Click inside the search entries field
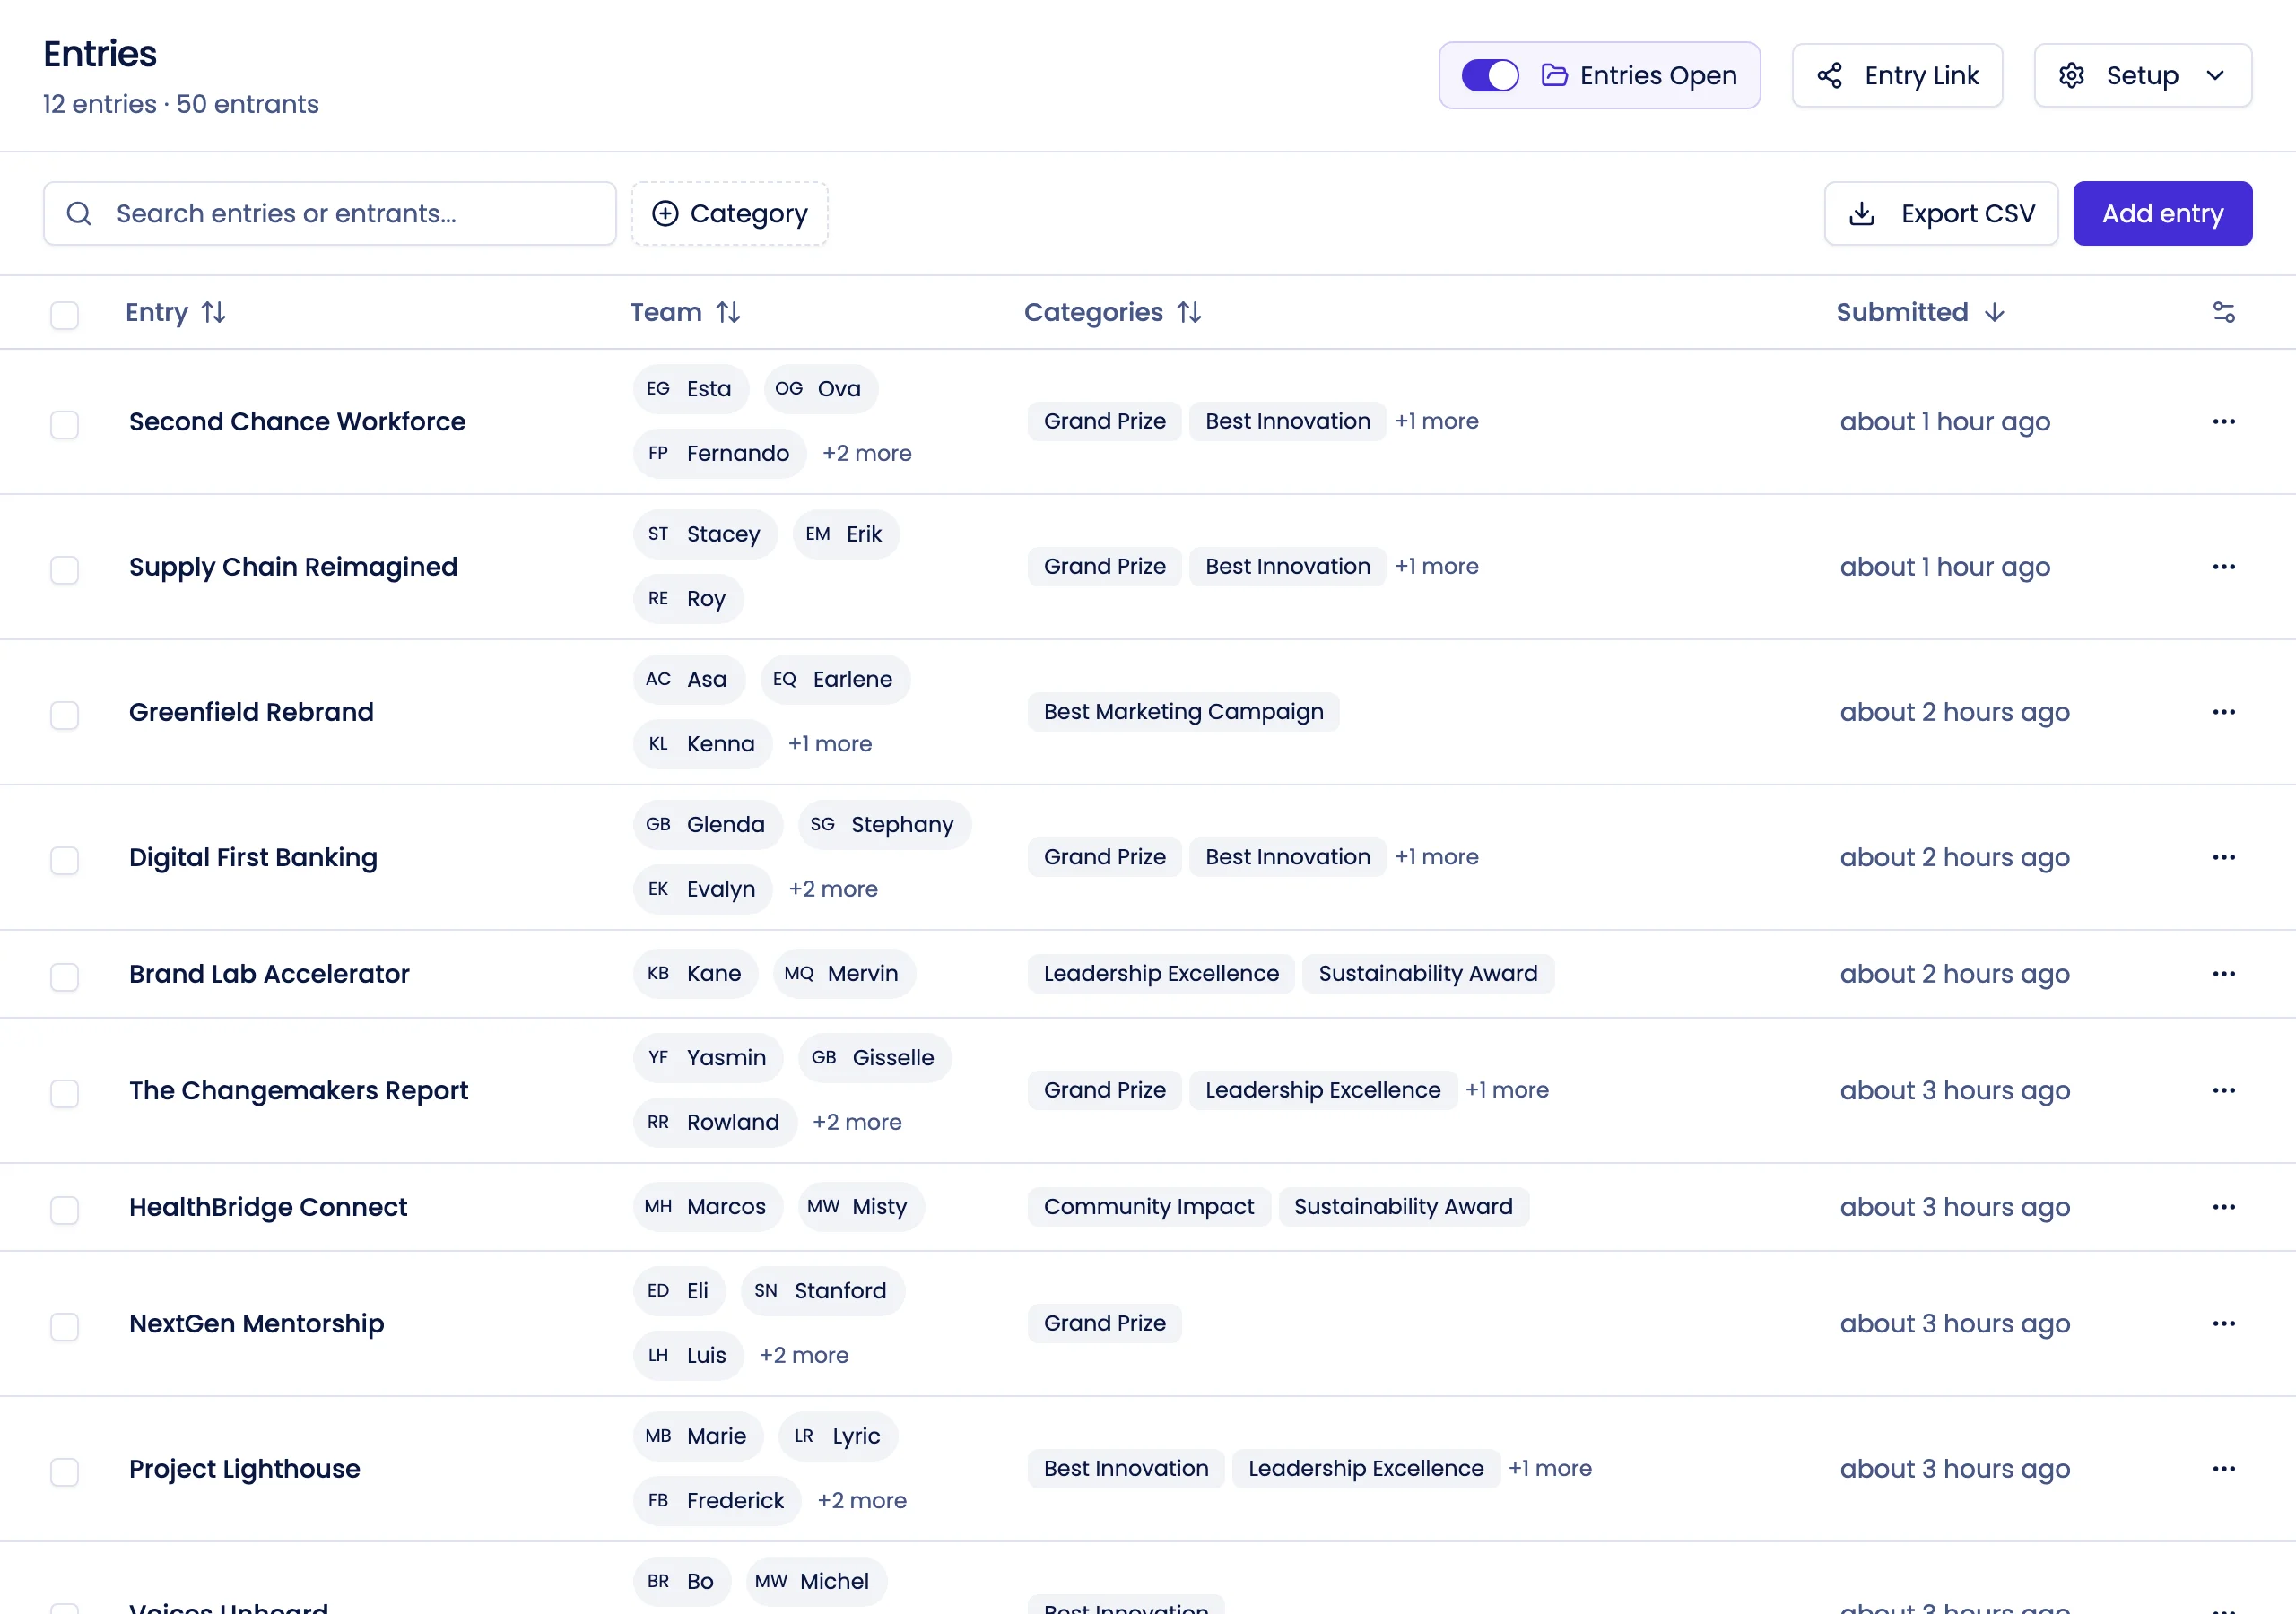Image resolution: width=2296 pixels, height=1614 pixels. tap(330, 213)
